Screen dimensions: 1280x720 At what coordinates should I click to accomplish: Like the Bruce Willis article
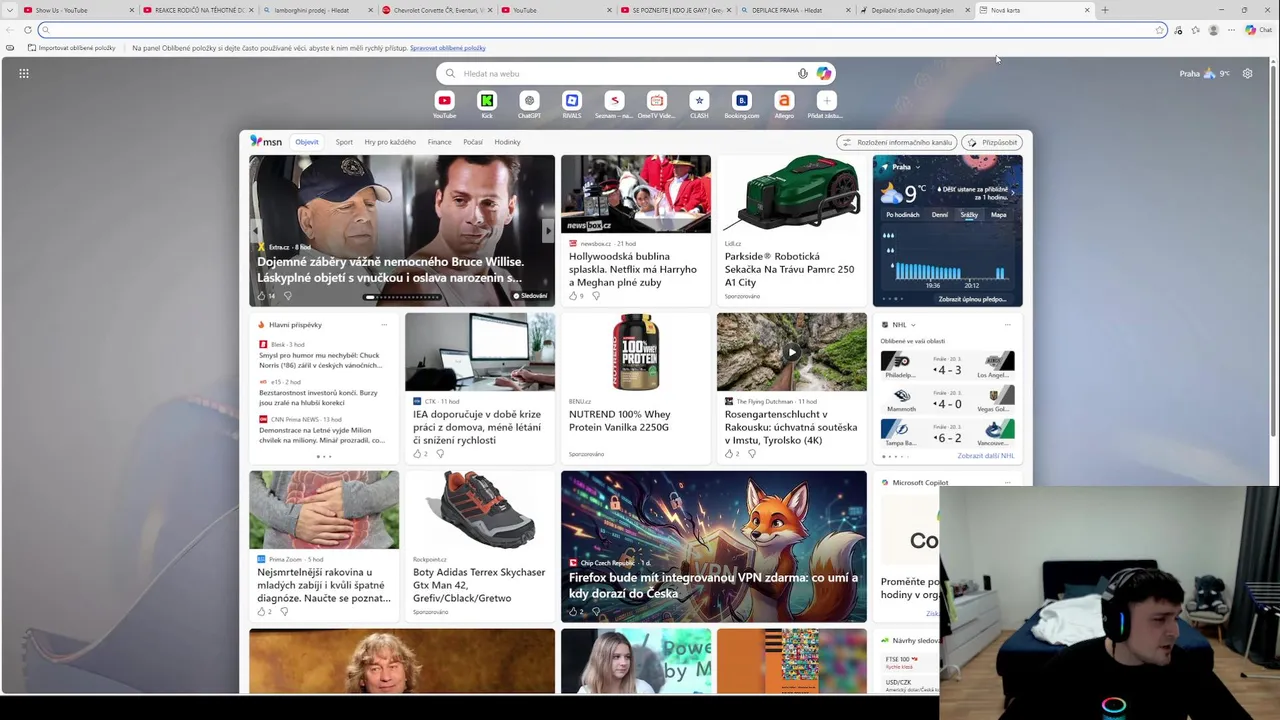click(262, 296)
